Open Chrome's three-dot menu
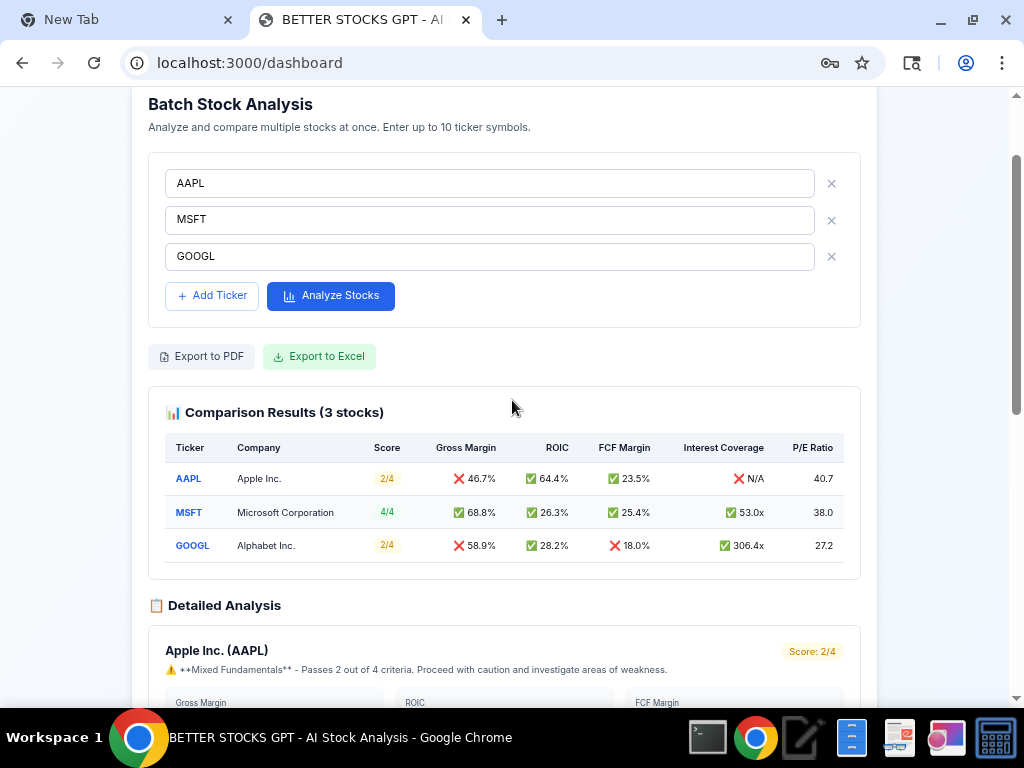1024x768 pixels. [x=1002, y=62]
